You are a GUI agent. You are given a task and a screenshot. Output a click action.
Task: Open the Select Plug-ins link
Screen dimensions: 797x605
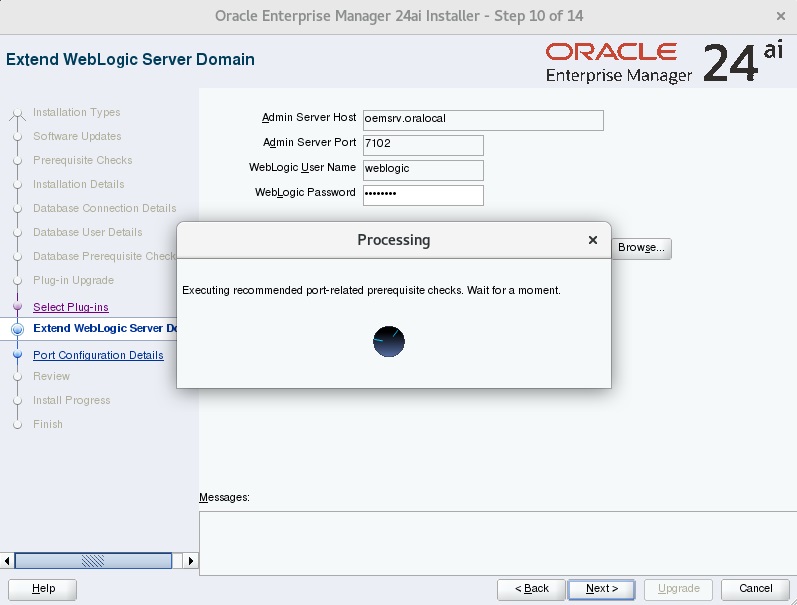tap(71, 307)
